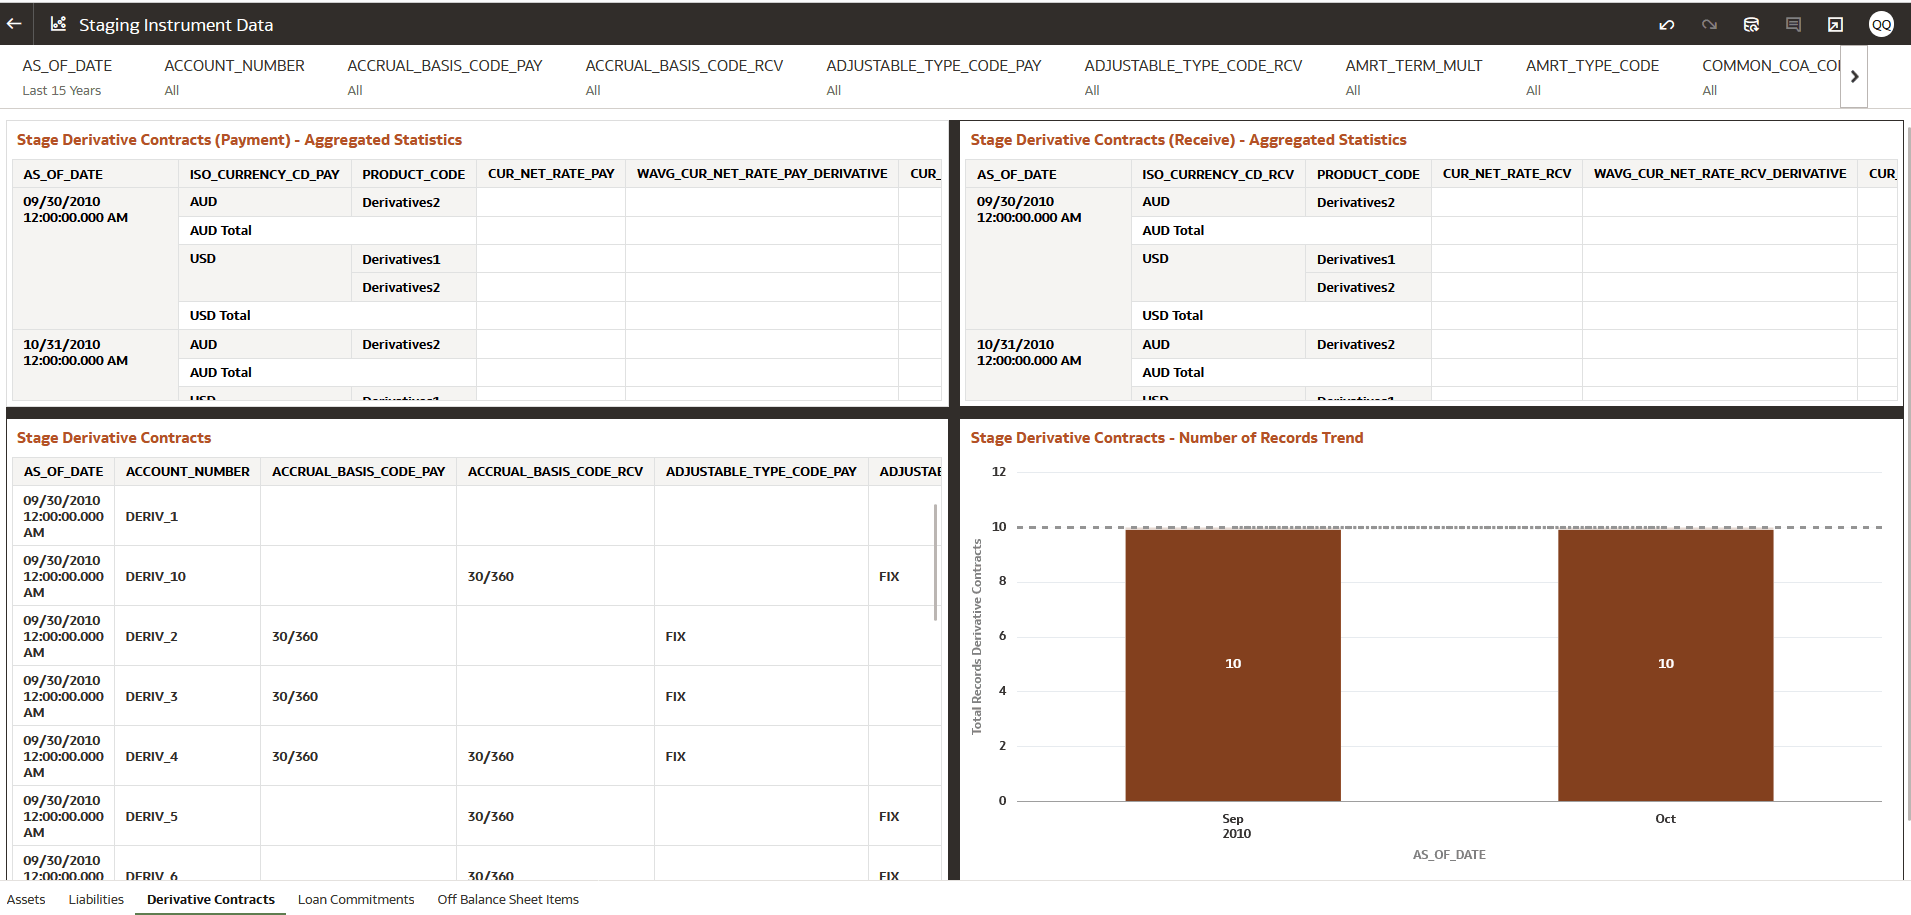Select the Refresh Data icon
This screenshot has height=915, width=1911.
[1751, 24]
